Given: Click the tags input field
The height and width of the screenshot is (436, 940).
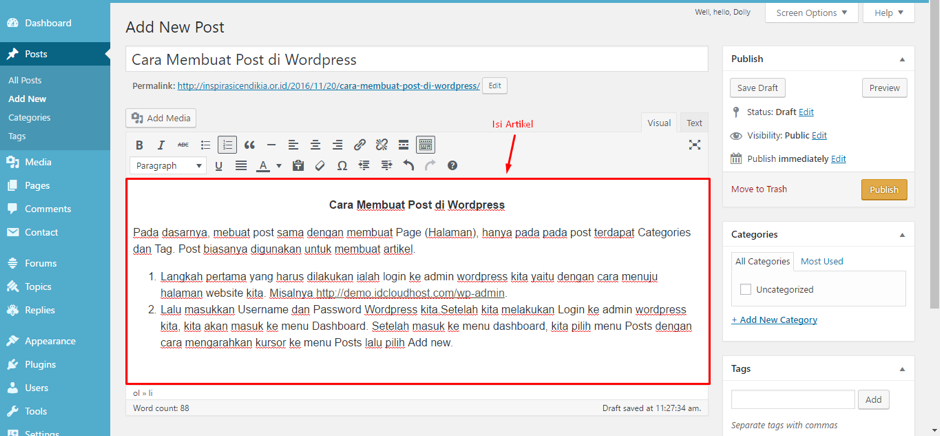Looking at the screenshot, I should pos(793,399).
